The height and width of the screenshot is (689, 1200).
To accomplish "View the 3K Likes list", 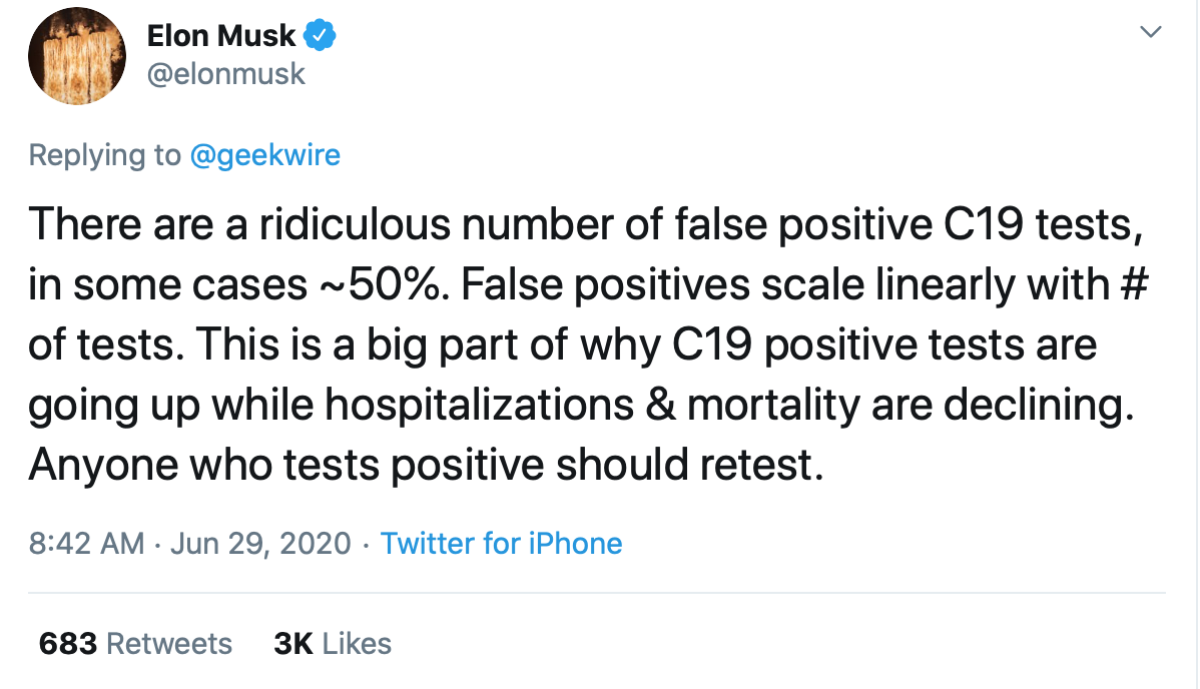I will click(x=330, y=643).
